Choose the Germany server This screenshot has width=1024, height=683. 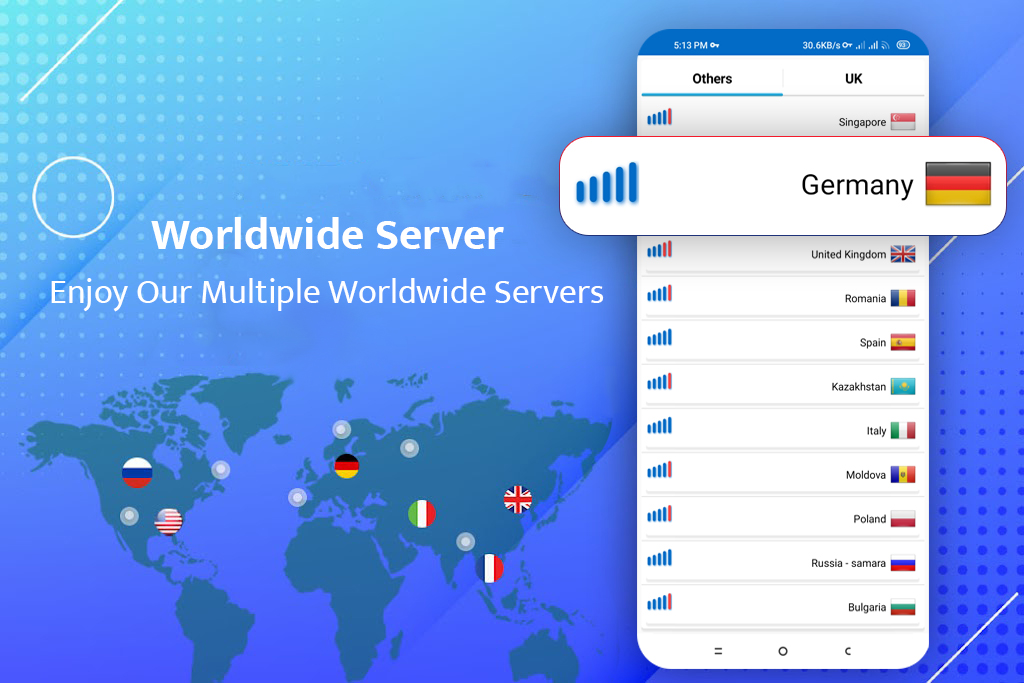tap(782, 185)
